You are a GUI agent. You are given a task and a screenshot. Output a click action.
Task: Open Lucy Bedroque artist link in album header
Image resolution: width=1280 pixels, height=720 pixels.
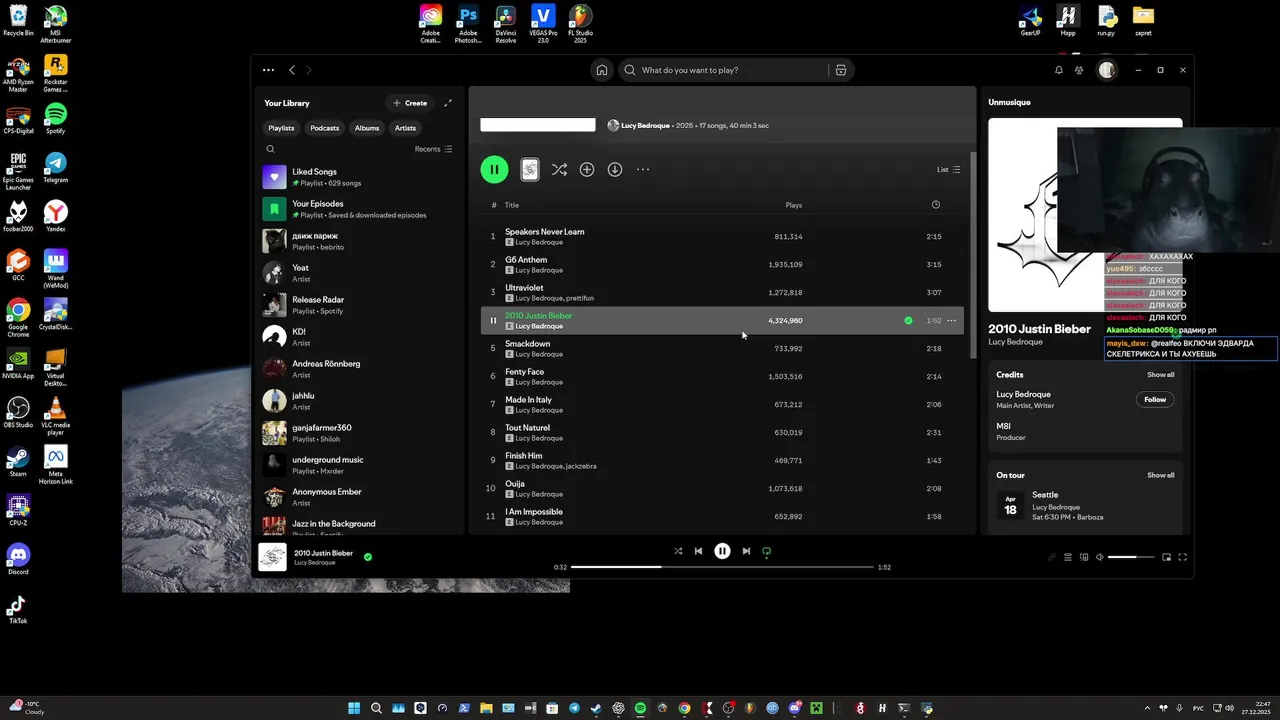pyautogui.click(x=645, y=126)
